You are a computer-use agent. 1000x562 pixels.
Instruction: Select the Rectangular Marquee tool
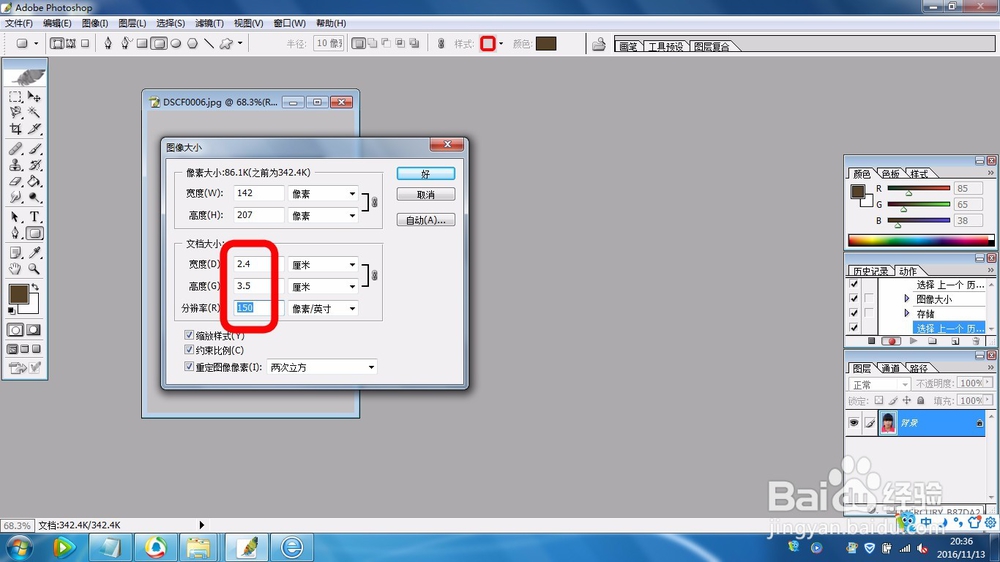pos(15,97)
